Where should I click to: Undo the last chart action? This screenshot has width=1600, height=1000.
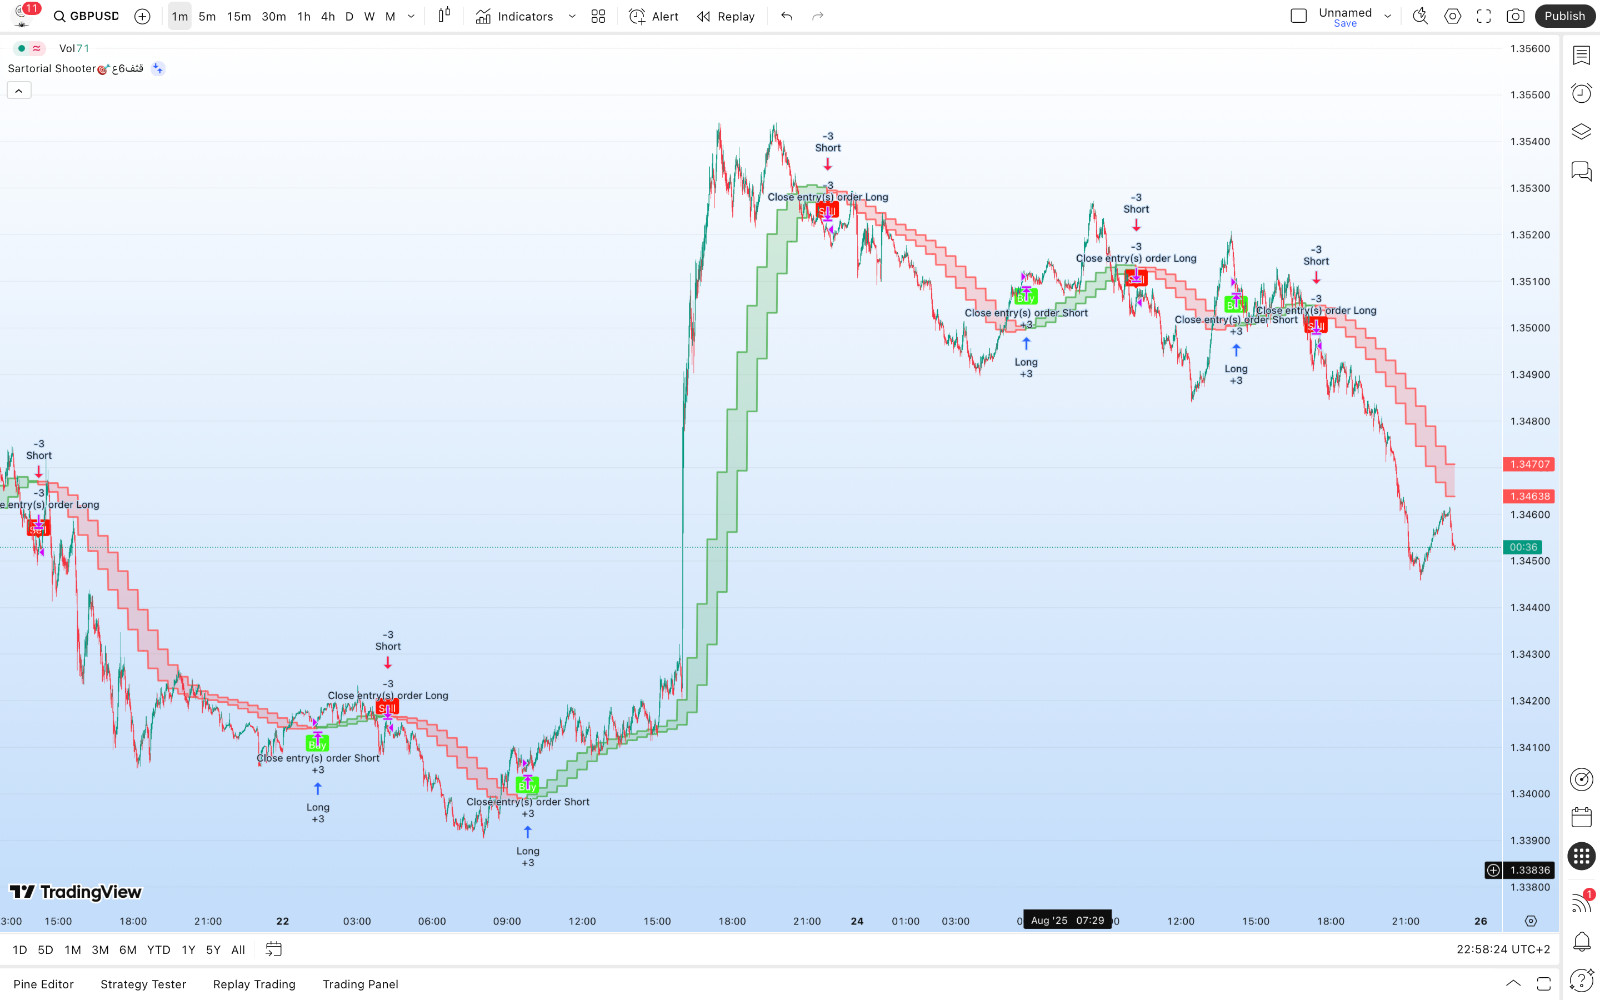(x=787, y=16)
